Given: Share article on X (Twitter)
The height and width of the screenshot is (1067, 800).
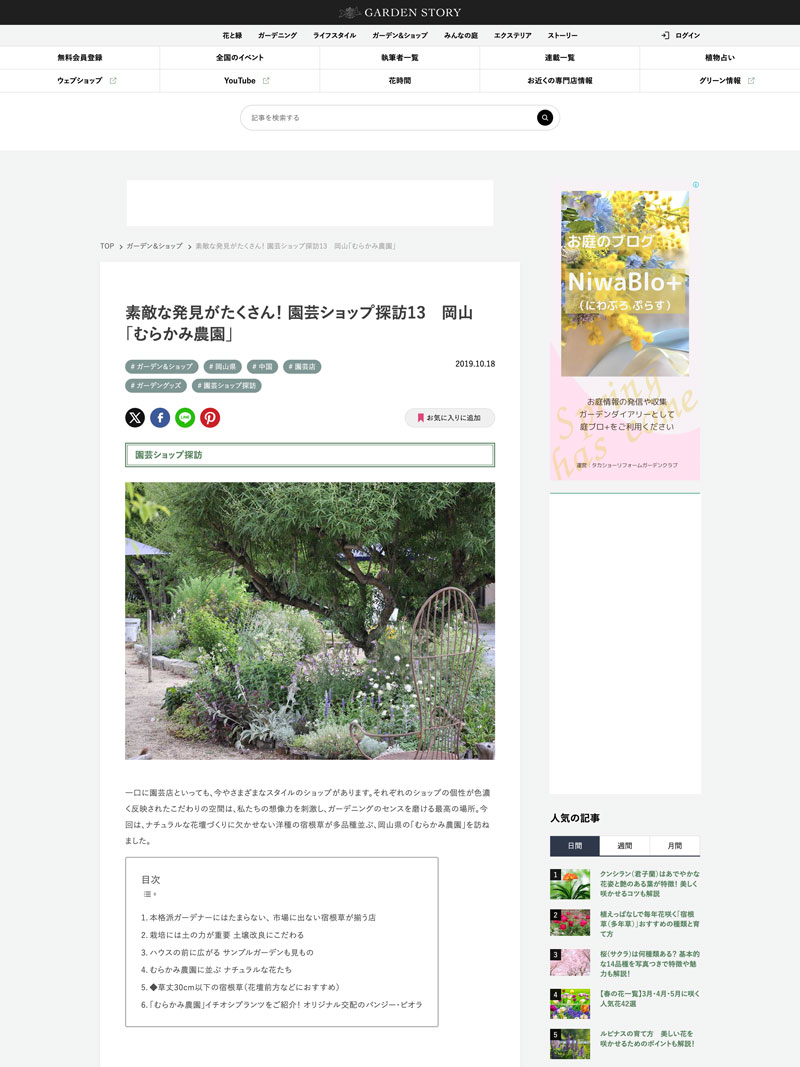Looking at the screenshot, I should (135, 418).
